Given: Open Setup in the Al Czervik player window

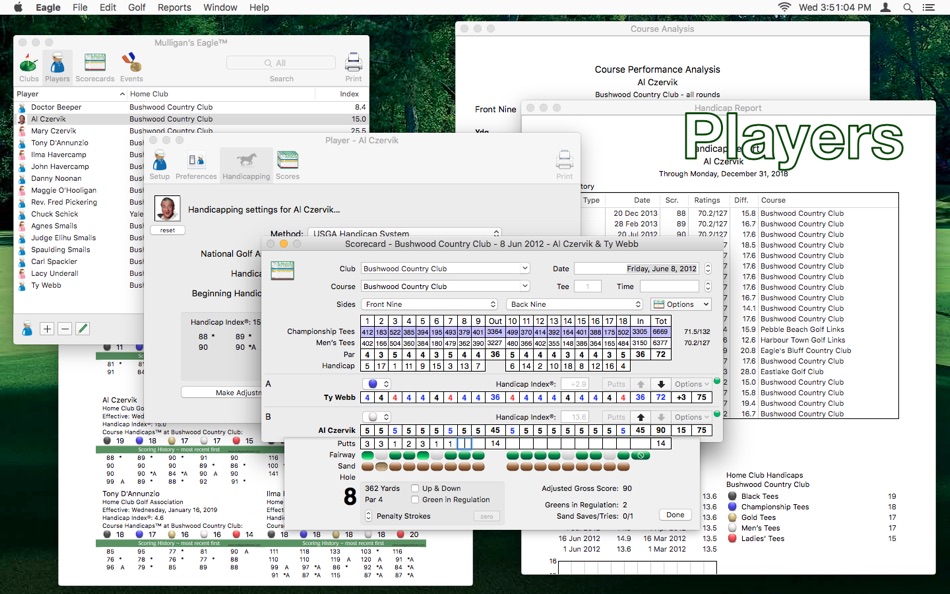Looking at the screenshot, I should [x=158, y=163].
